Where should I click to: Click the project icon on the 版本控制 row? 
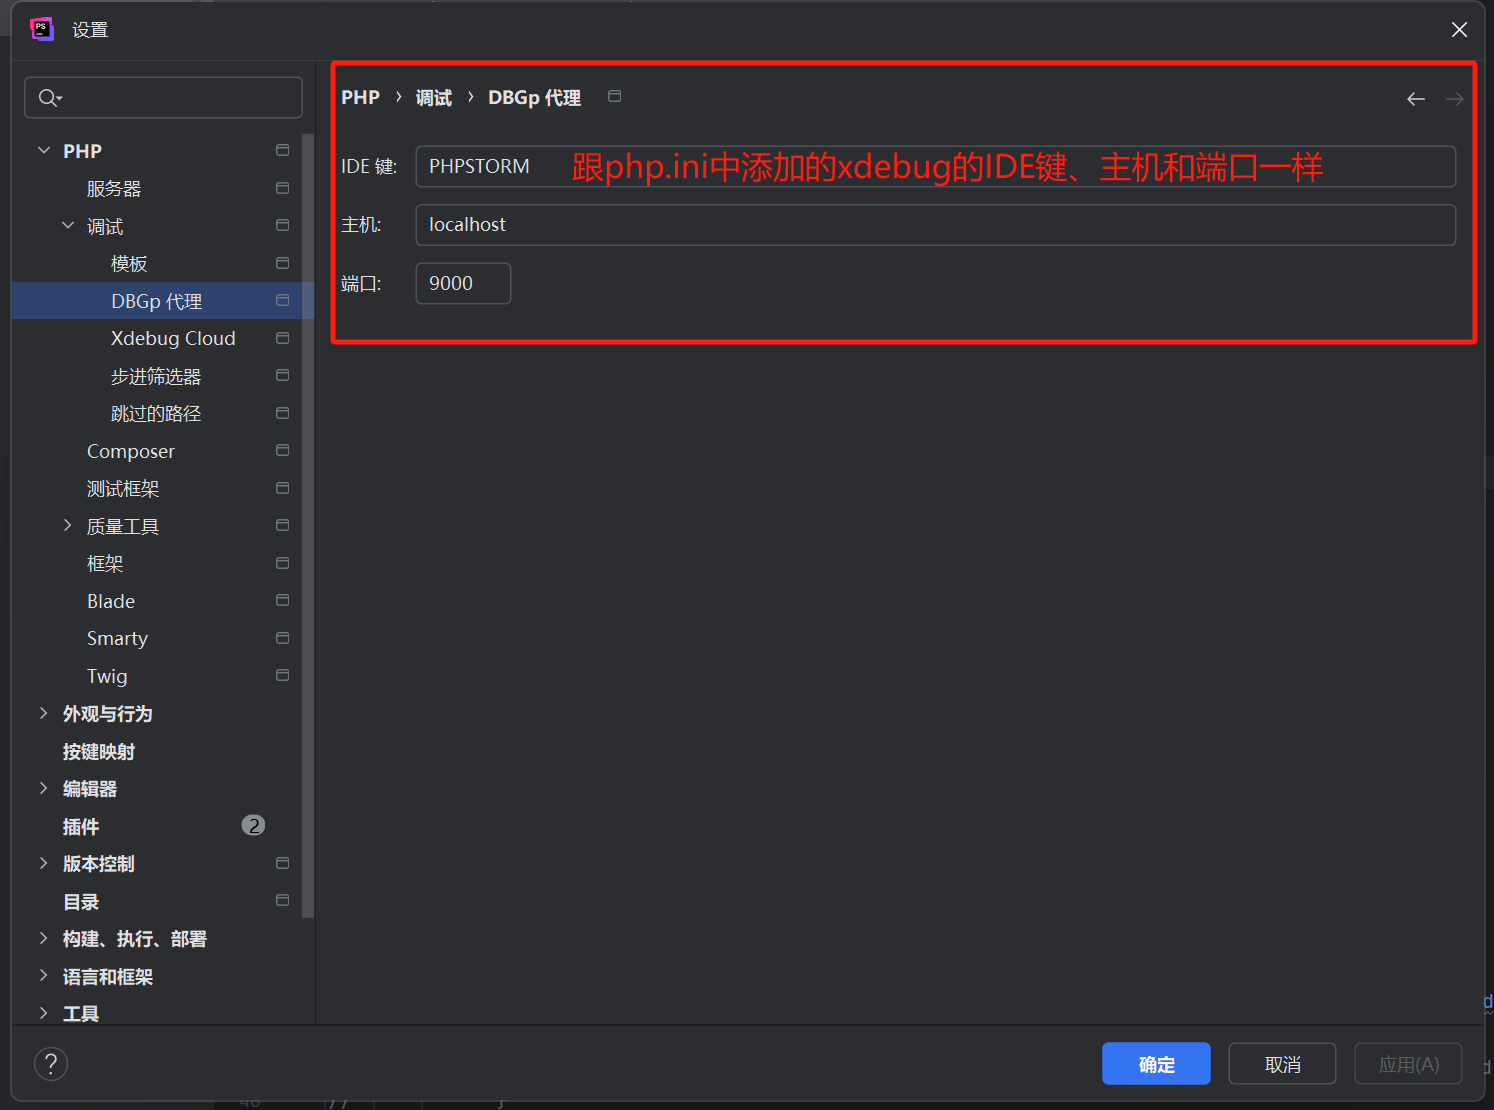[x=283, y=863]
